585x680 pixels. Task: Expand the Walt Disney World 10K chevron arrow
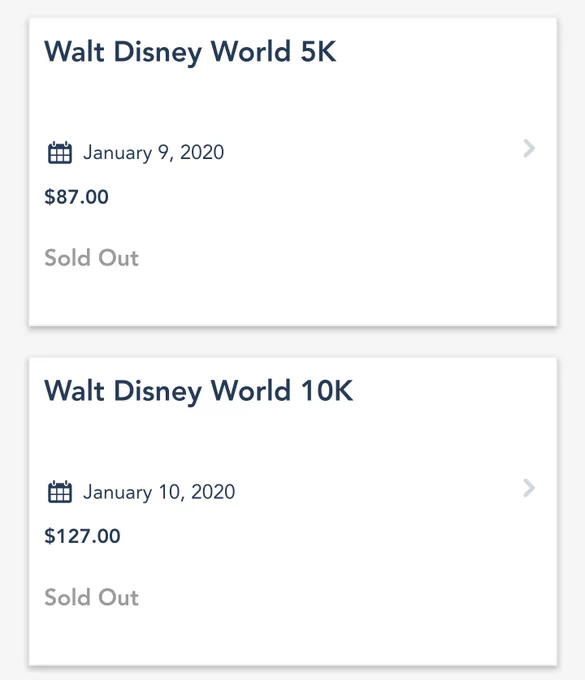529,488
